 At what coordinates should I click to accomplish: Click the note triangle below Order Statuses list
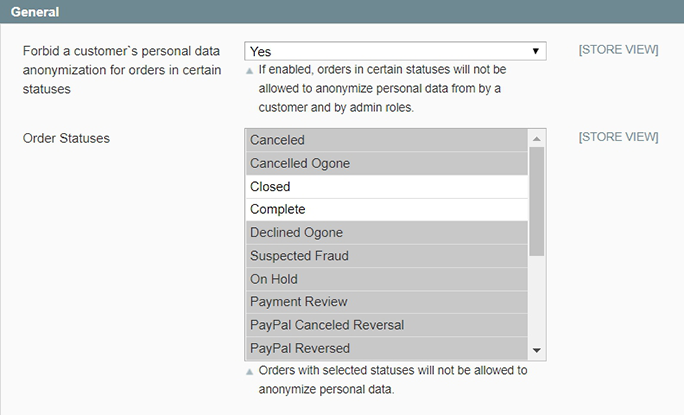(x=250, y=371)
